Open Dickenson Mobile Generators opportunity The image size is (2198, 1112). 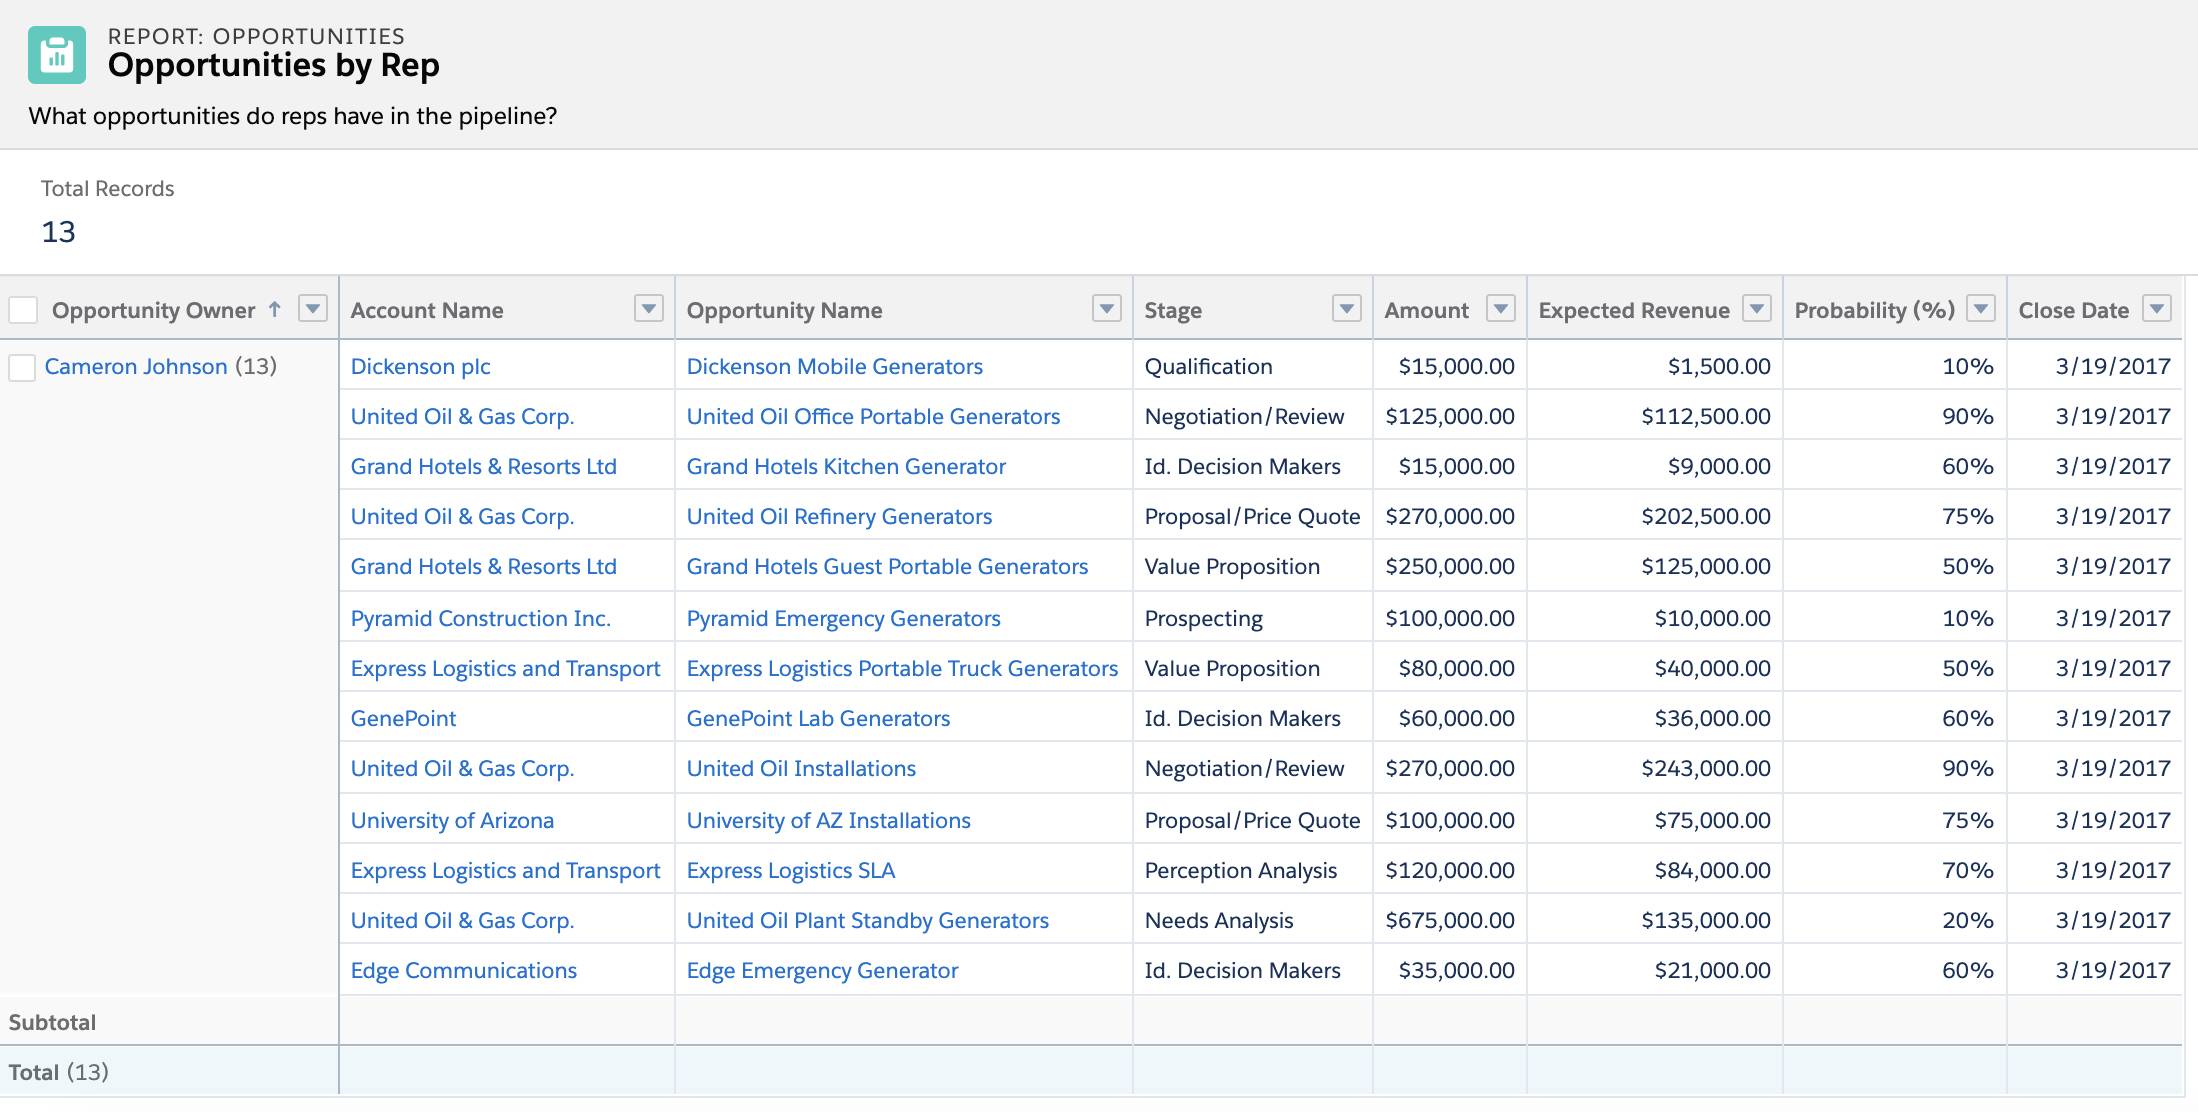pyautogui.click(x=834, y=366)
